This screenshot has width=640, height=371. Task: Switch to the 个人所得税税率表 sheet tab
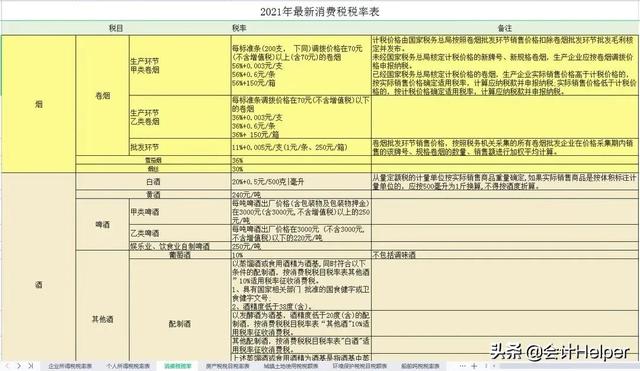(x=128, y=366)
